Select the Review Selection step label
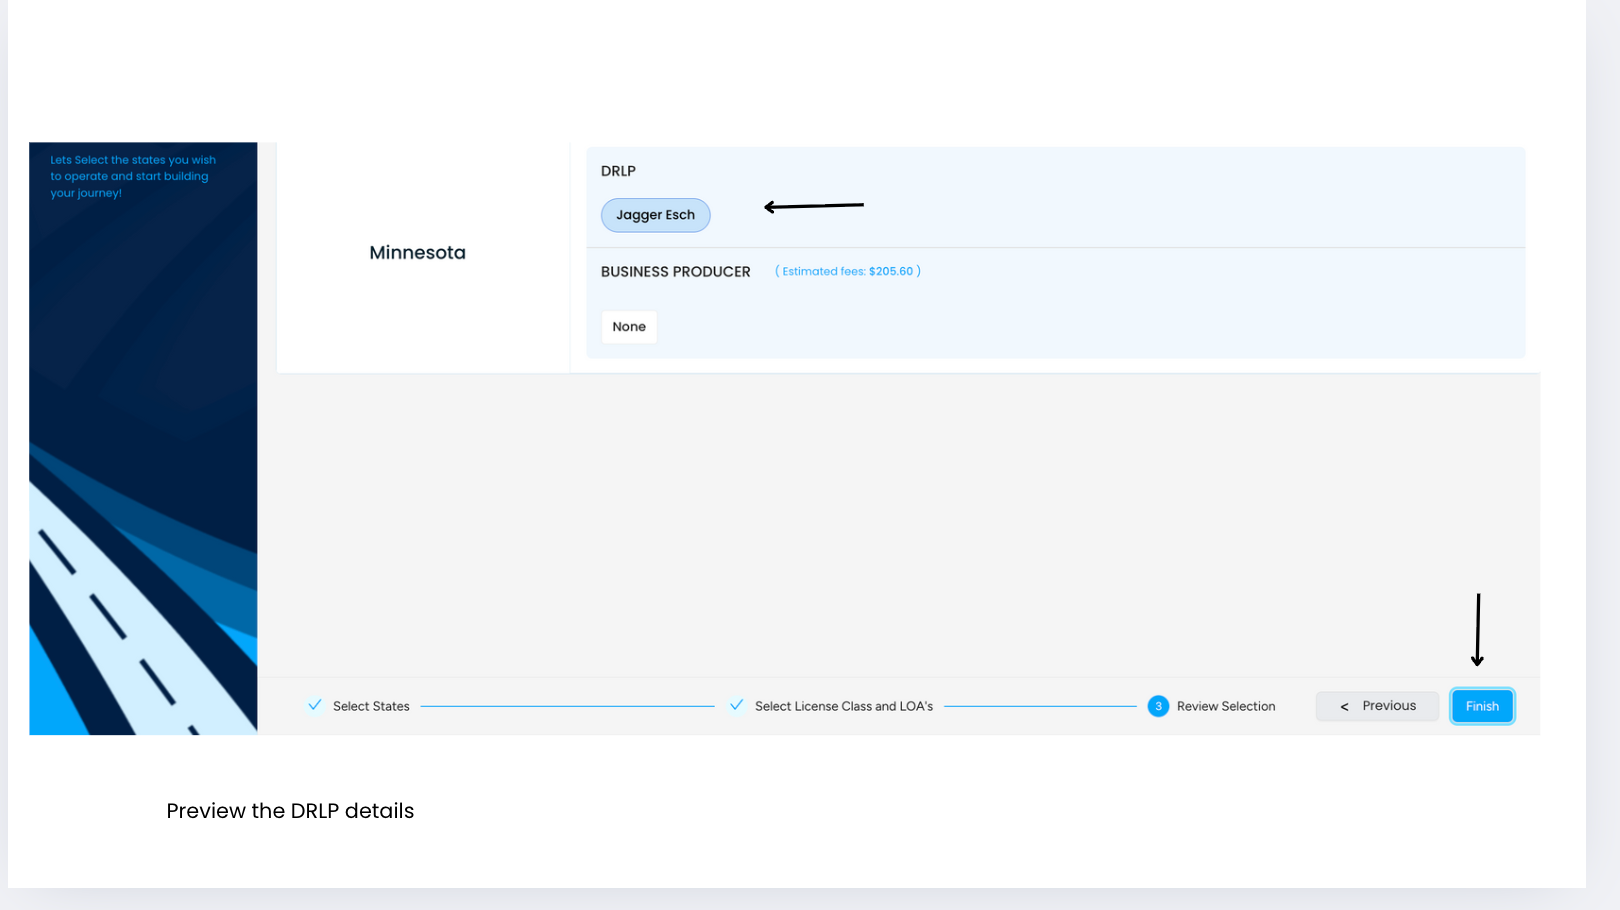Viewport: 1620px width, 910px height. coord(1225,706)
